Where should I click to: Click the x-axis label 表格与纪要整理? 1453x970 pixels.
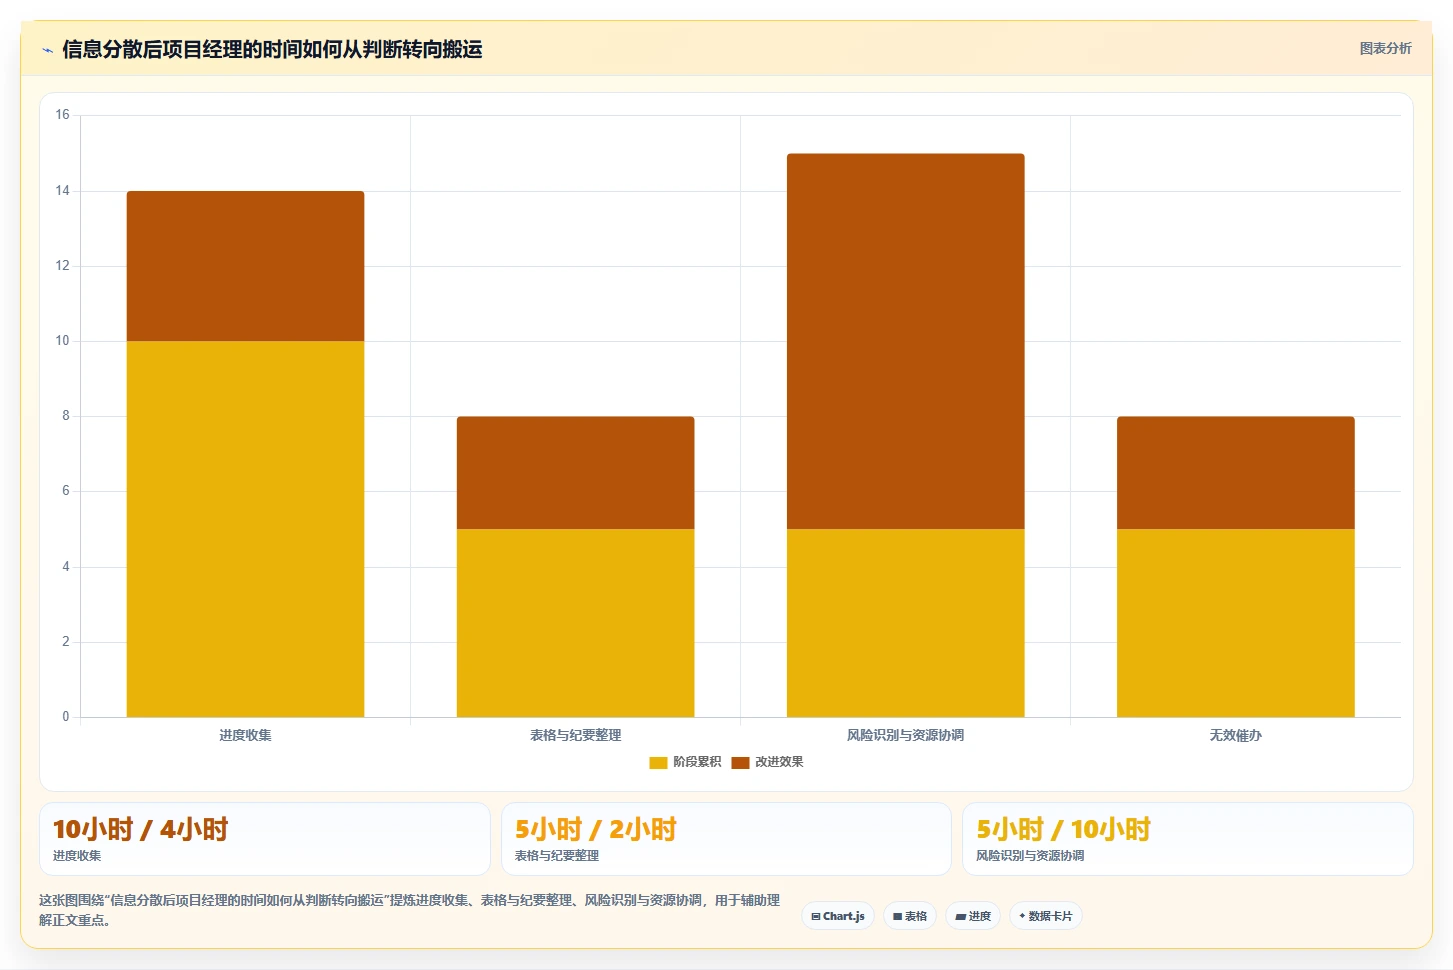575,735
